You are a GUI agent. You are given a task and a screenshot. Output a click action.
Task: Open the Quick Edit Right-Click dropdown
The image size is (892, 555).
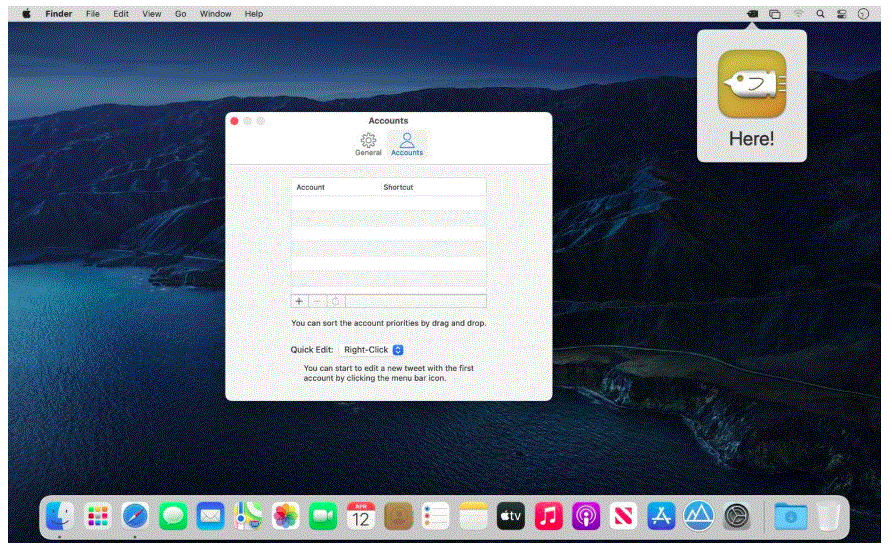(372, 350)
